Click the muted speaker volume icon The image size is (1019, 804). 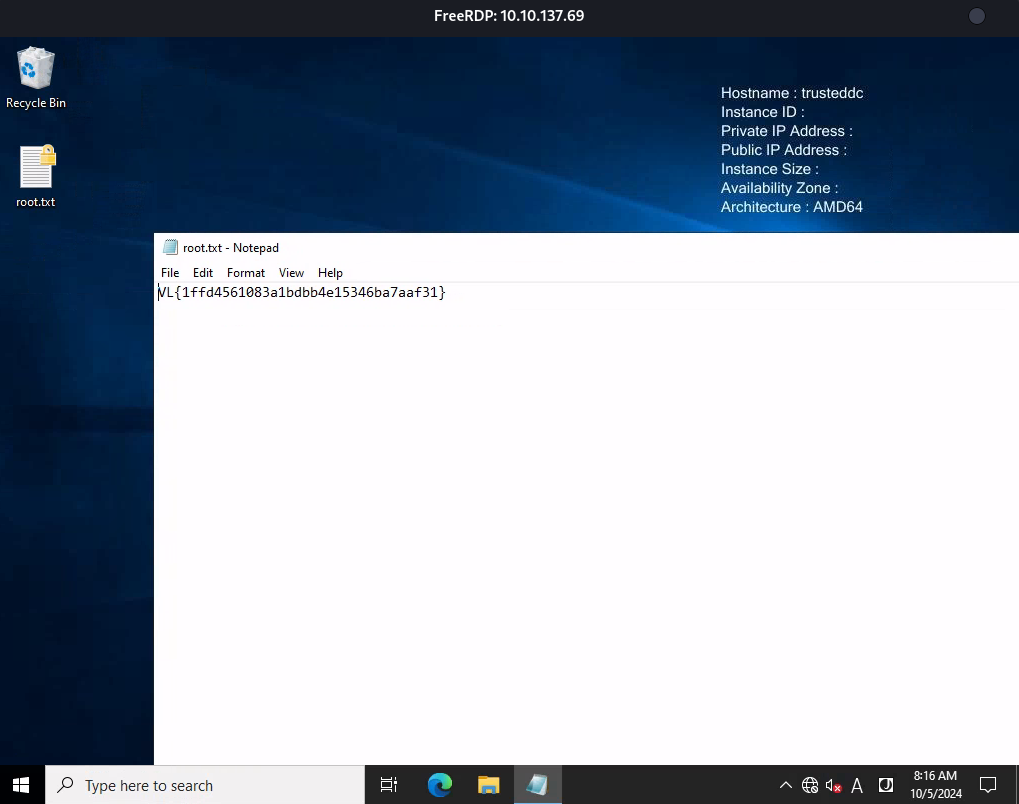point(833,785)
